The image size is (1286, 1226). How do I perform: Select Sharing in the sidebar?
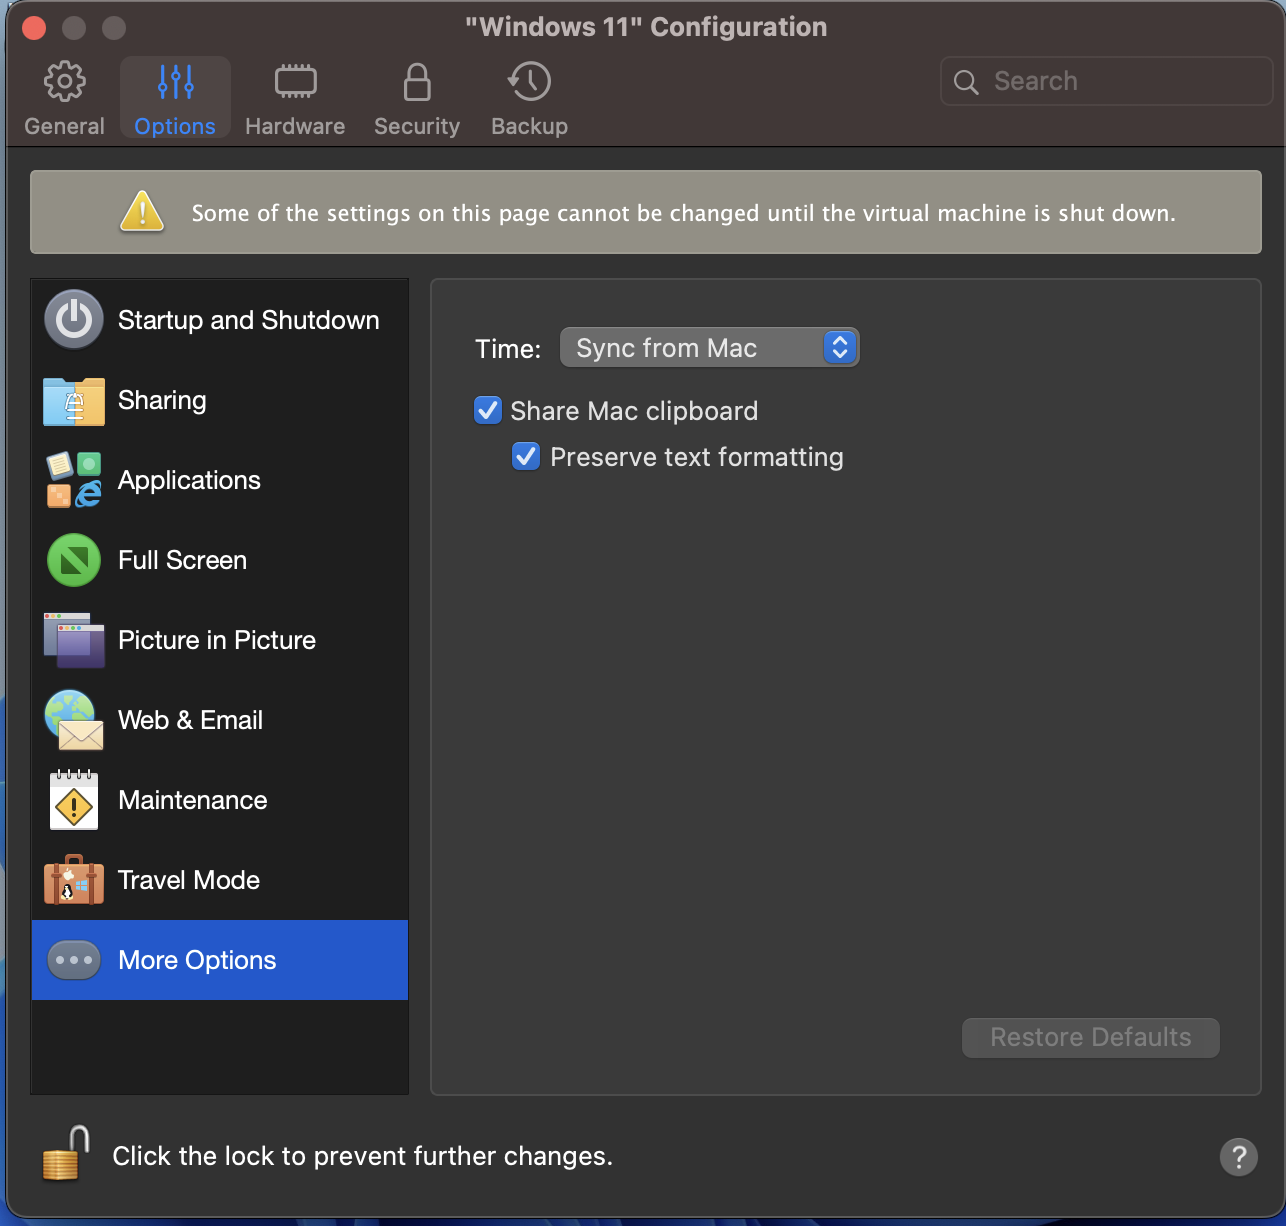pos(220,400)
